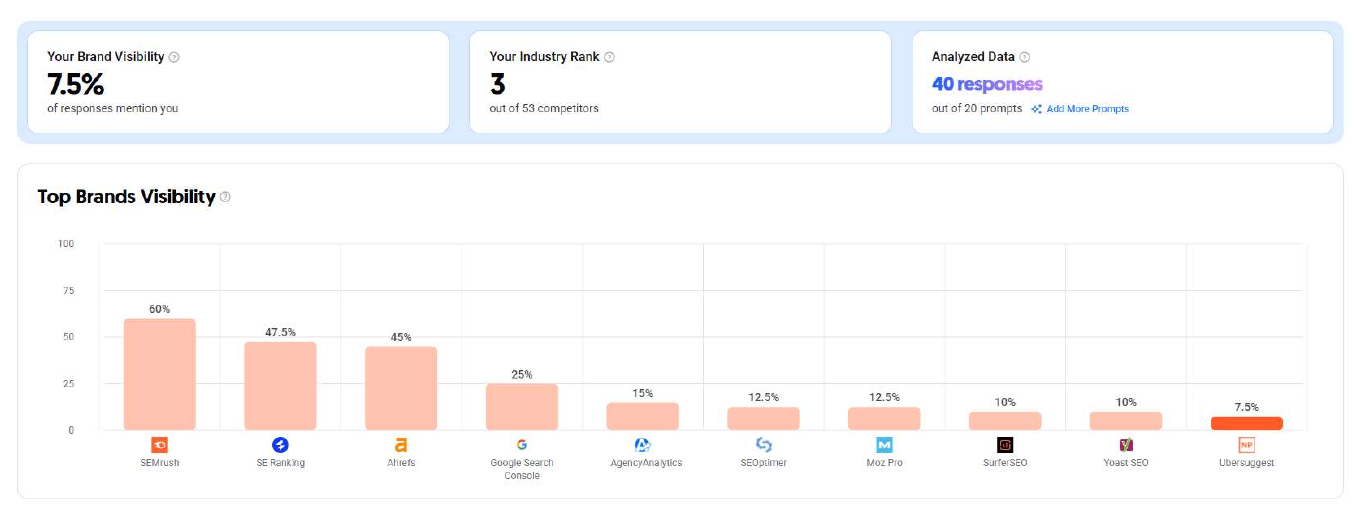Select the Yoast SEO 10% bar
Screen dimensions: 1358x519
coord(1126,421)
